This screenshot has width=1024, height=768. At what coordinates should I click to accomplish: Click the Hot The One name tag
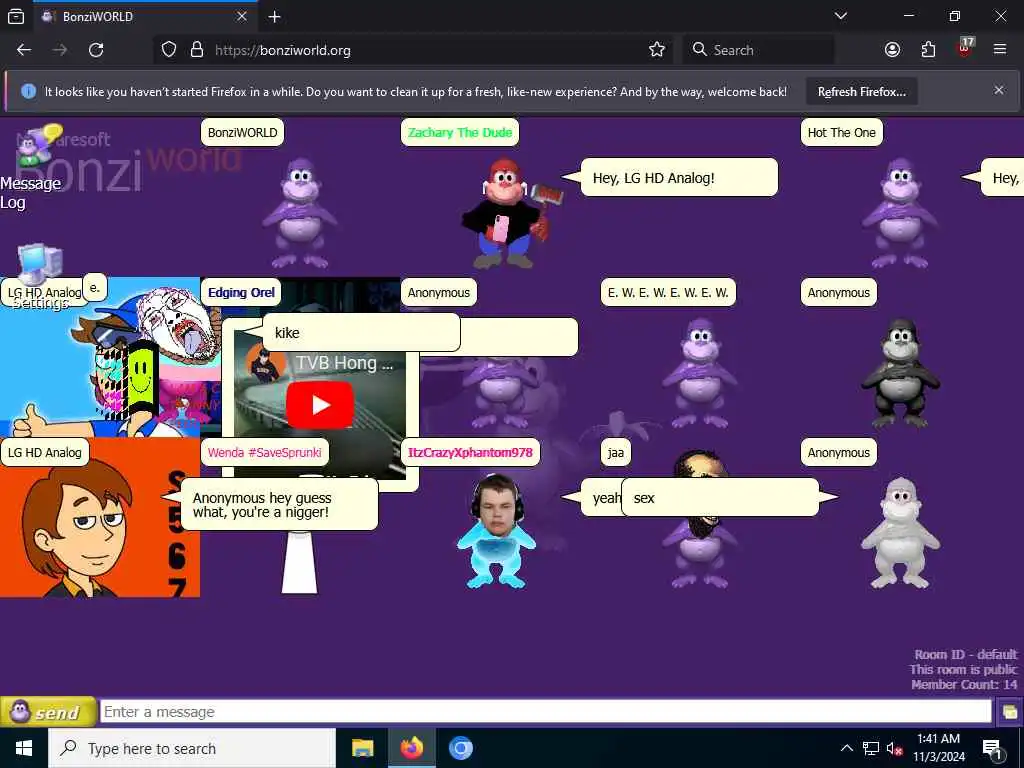coord(841,133)
